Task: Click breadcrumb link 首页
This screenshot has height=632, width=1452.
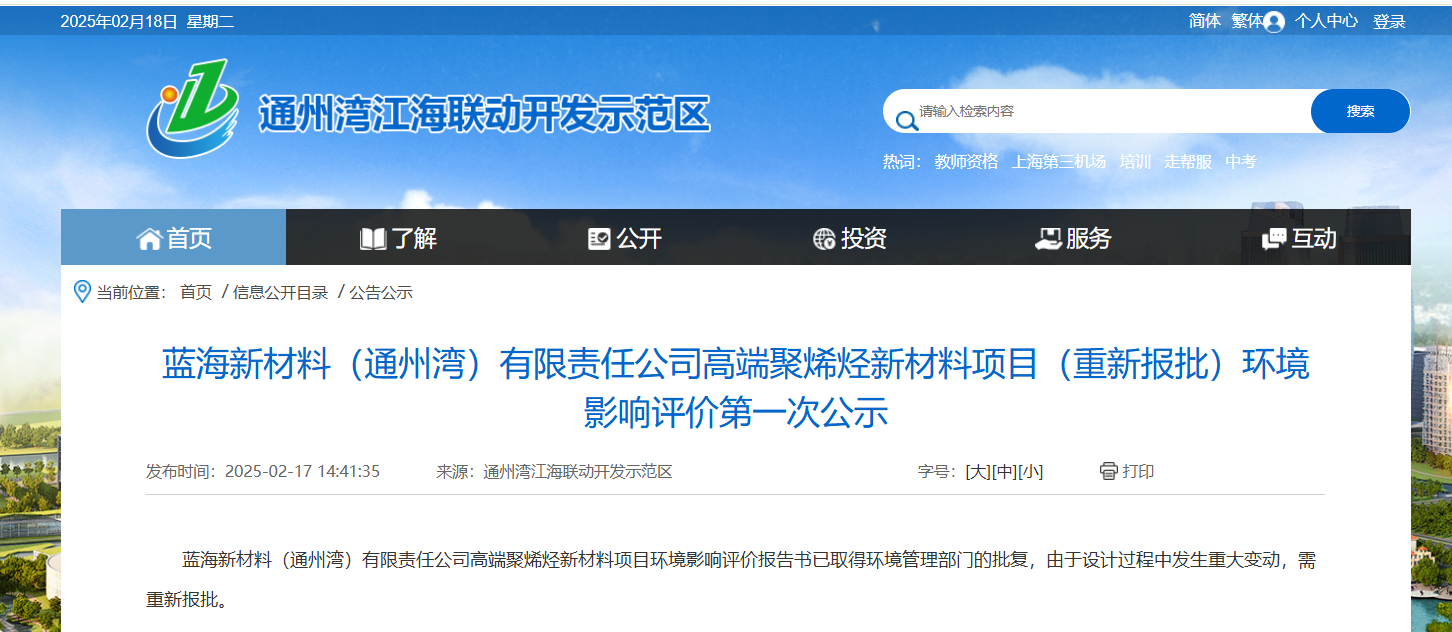Action: pyautogui.click(x=196, y=292)
